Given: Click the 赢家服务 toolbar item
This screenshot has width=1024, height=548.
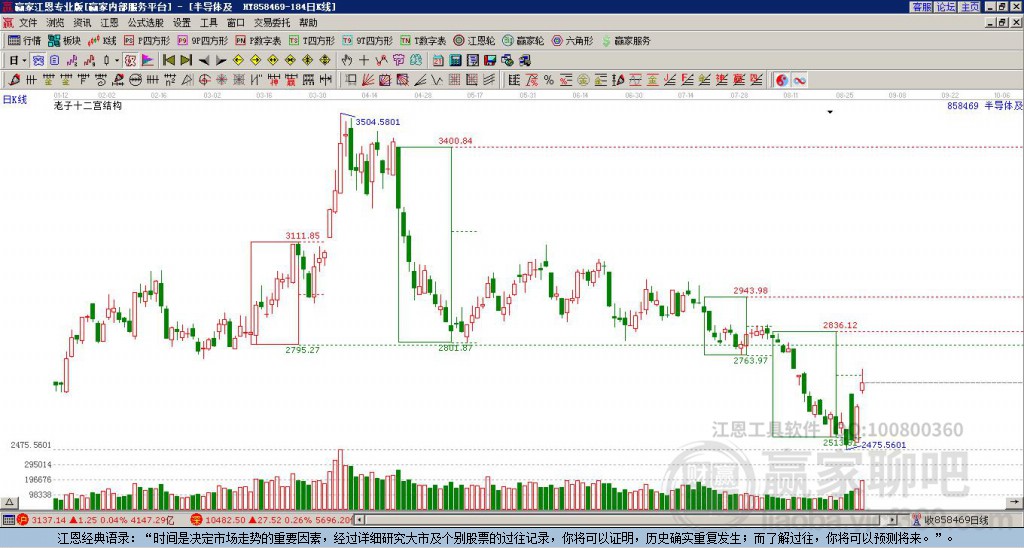Looking at the screenshot, I should pos(626,40).
